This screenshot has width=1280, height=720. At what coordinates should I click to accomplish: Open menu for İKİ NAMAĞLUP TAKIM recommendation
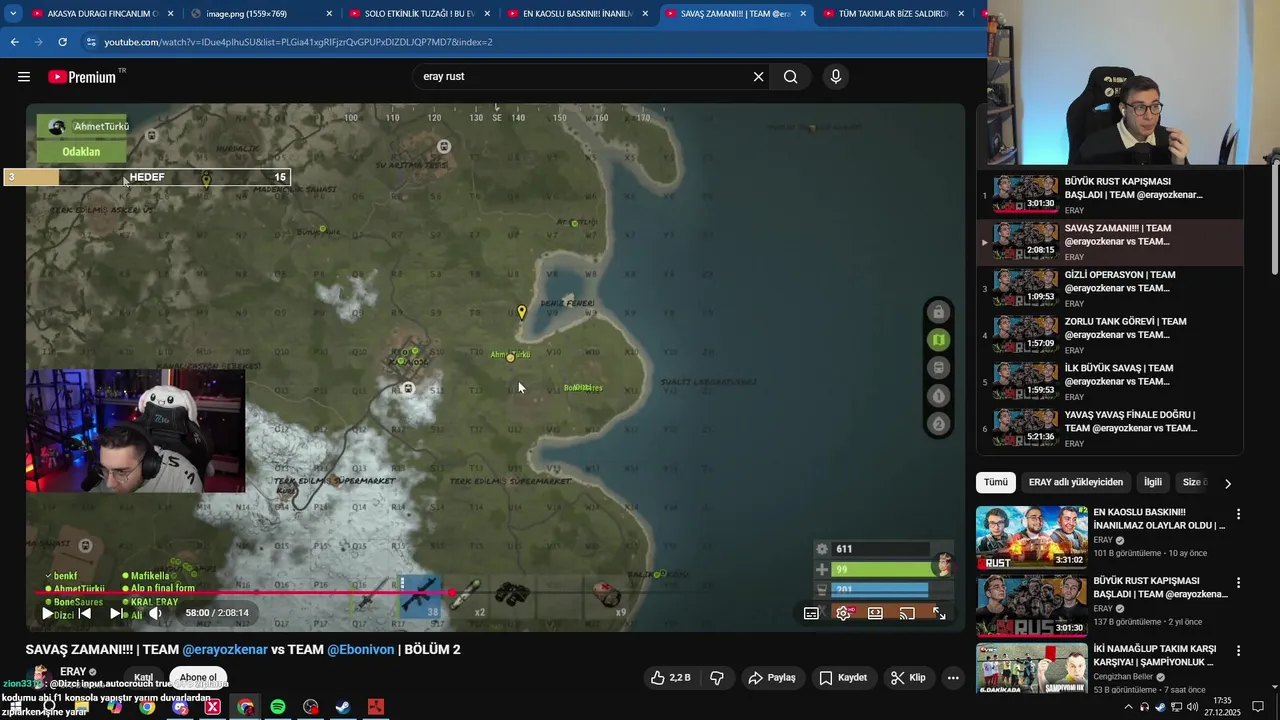point(1238,650)
